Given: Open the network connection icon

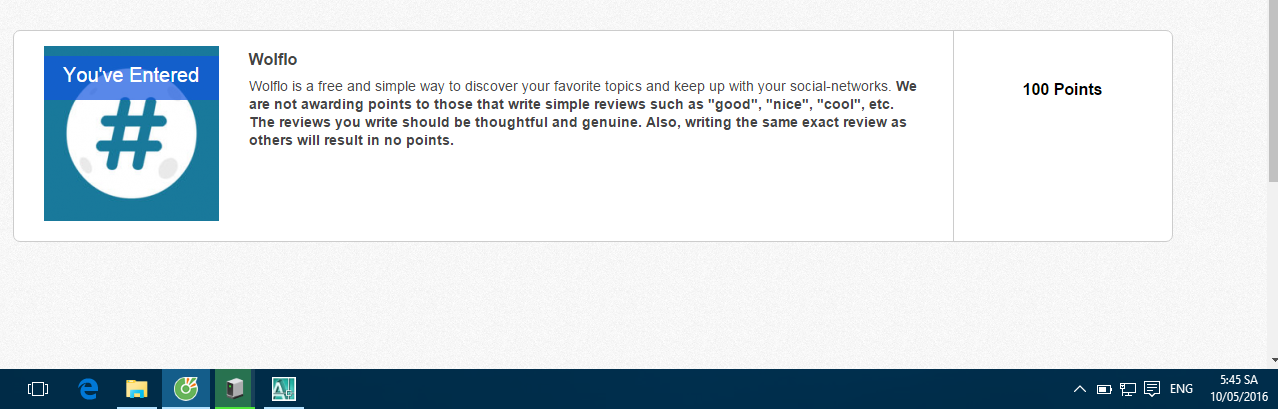Looking at the screenshot, I should click(1128, 389).
